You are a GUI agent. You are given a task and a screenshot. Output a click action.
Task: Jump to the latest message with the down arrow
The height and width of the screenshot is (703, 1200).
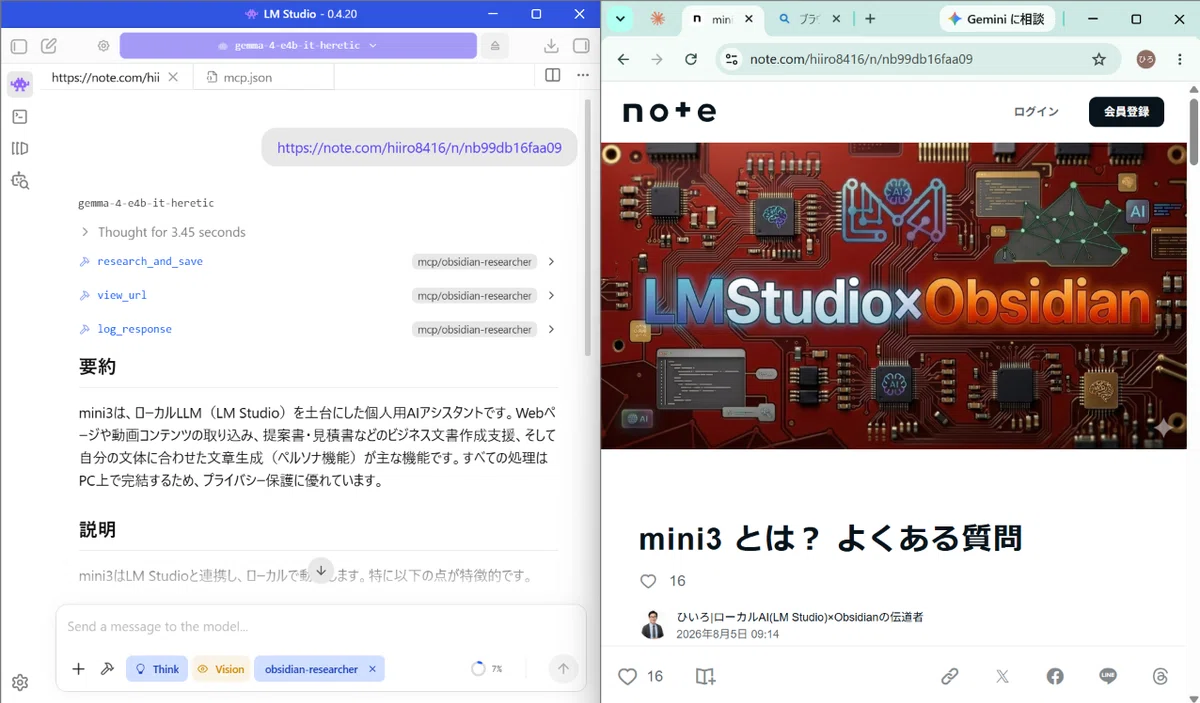tap(321, 571)
